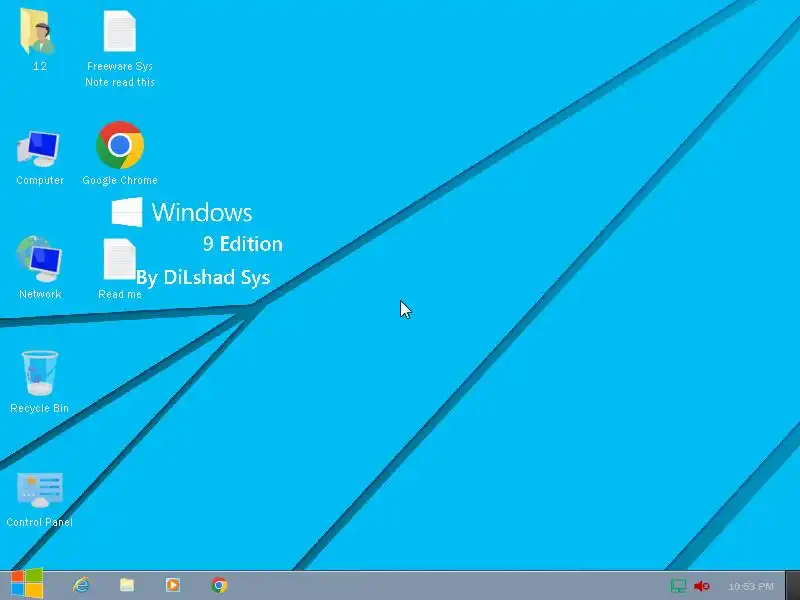Click the network status tray icon
Screen dimensions: 800x600
678,586
